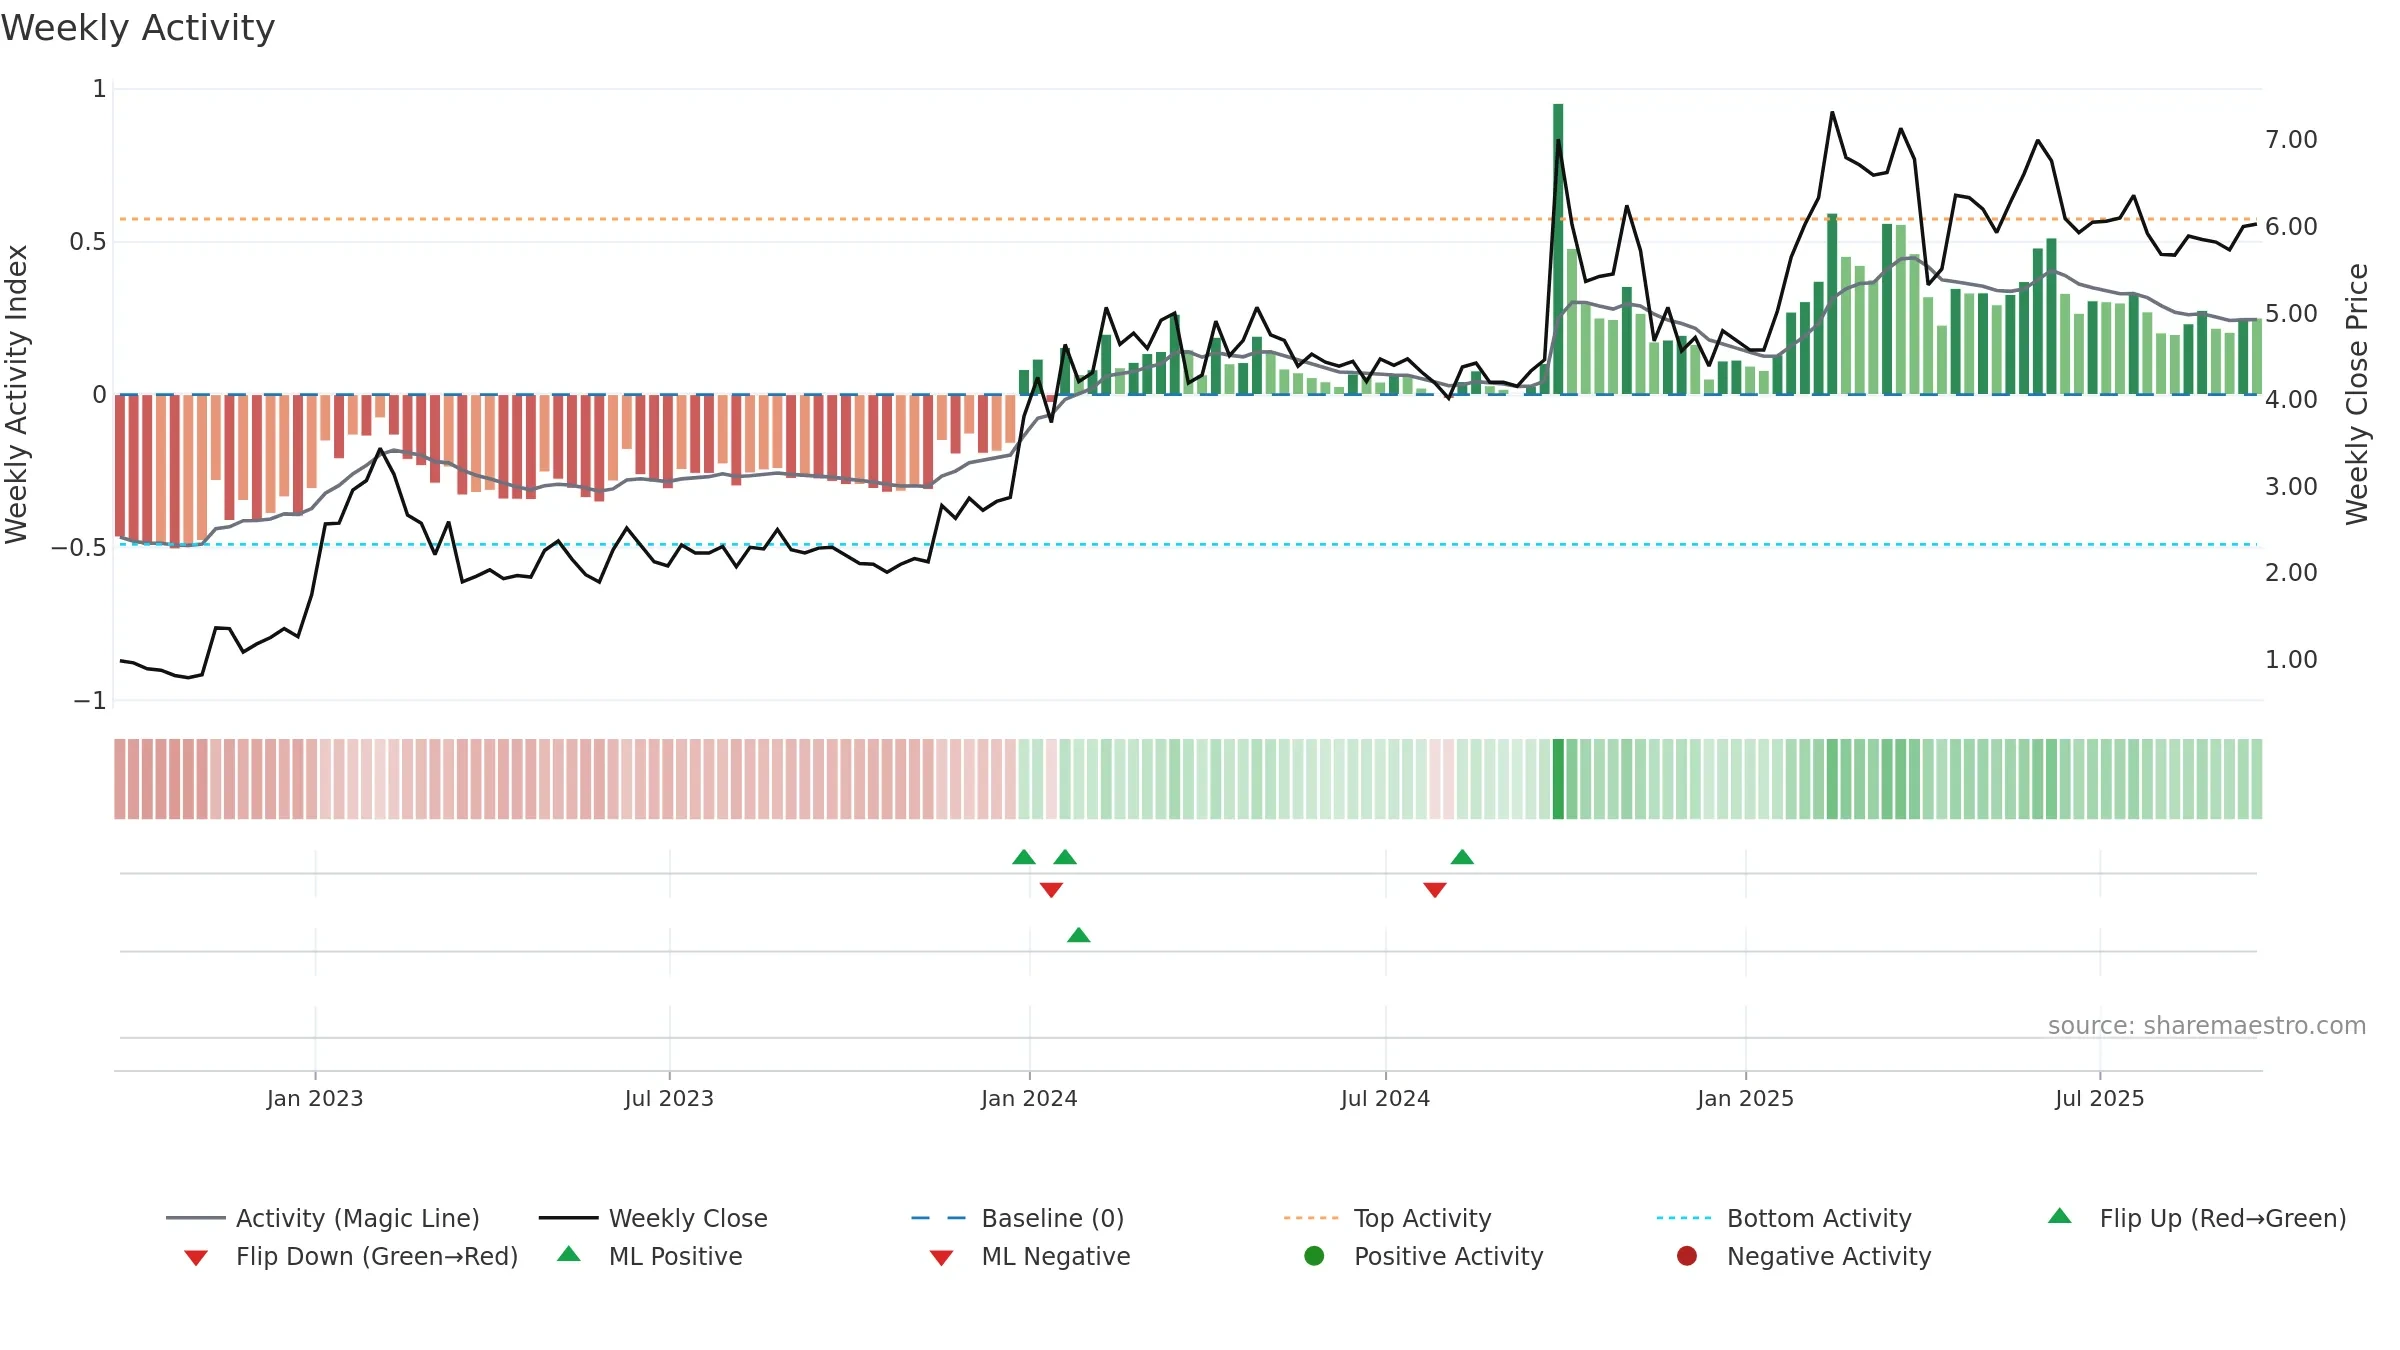This screenshot has width=2400, height=1350.
Task: Click the darkest green heatmap cell
Action: [x=1558, y=779]
